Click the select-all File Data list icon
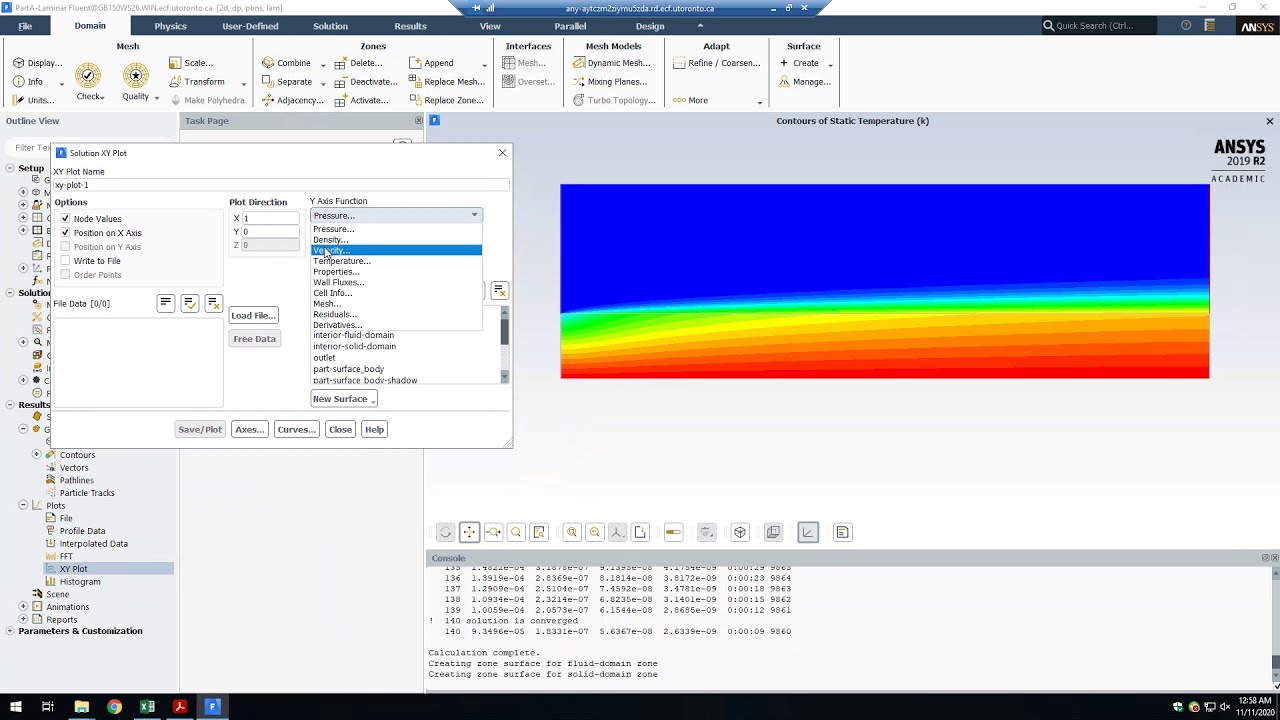The image size is (1280, 720). 166,303
